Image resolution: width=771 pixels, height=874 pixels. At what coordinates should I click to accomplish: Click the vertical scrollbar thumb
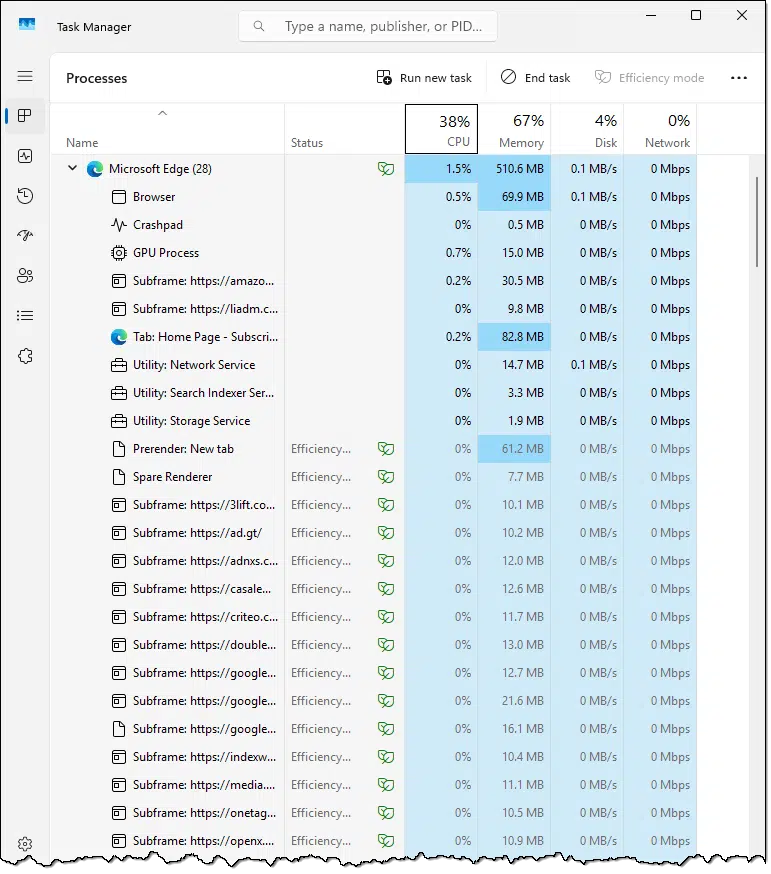[x=757, y=222]
